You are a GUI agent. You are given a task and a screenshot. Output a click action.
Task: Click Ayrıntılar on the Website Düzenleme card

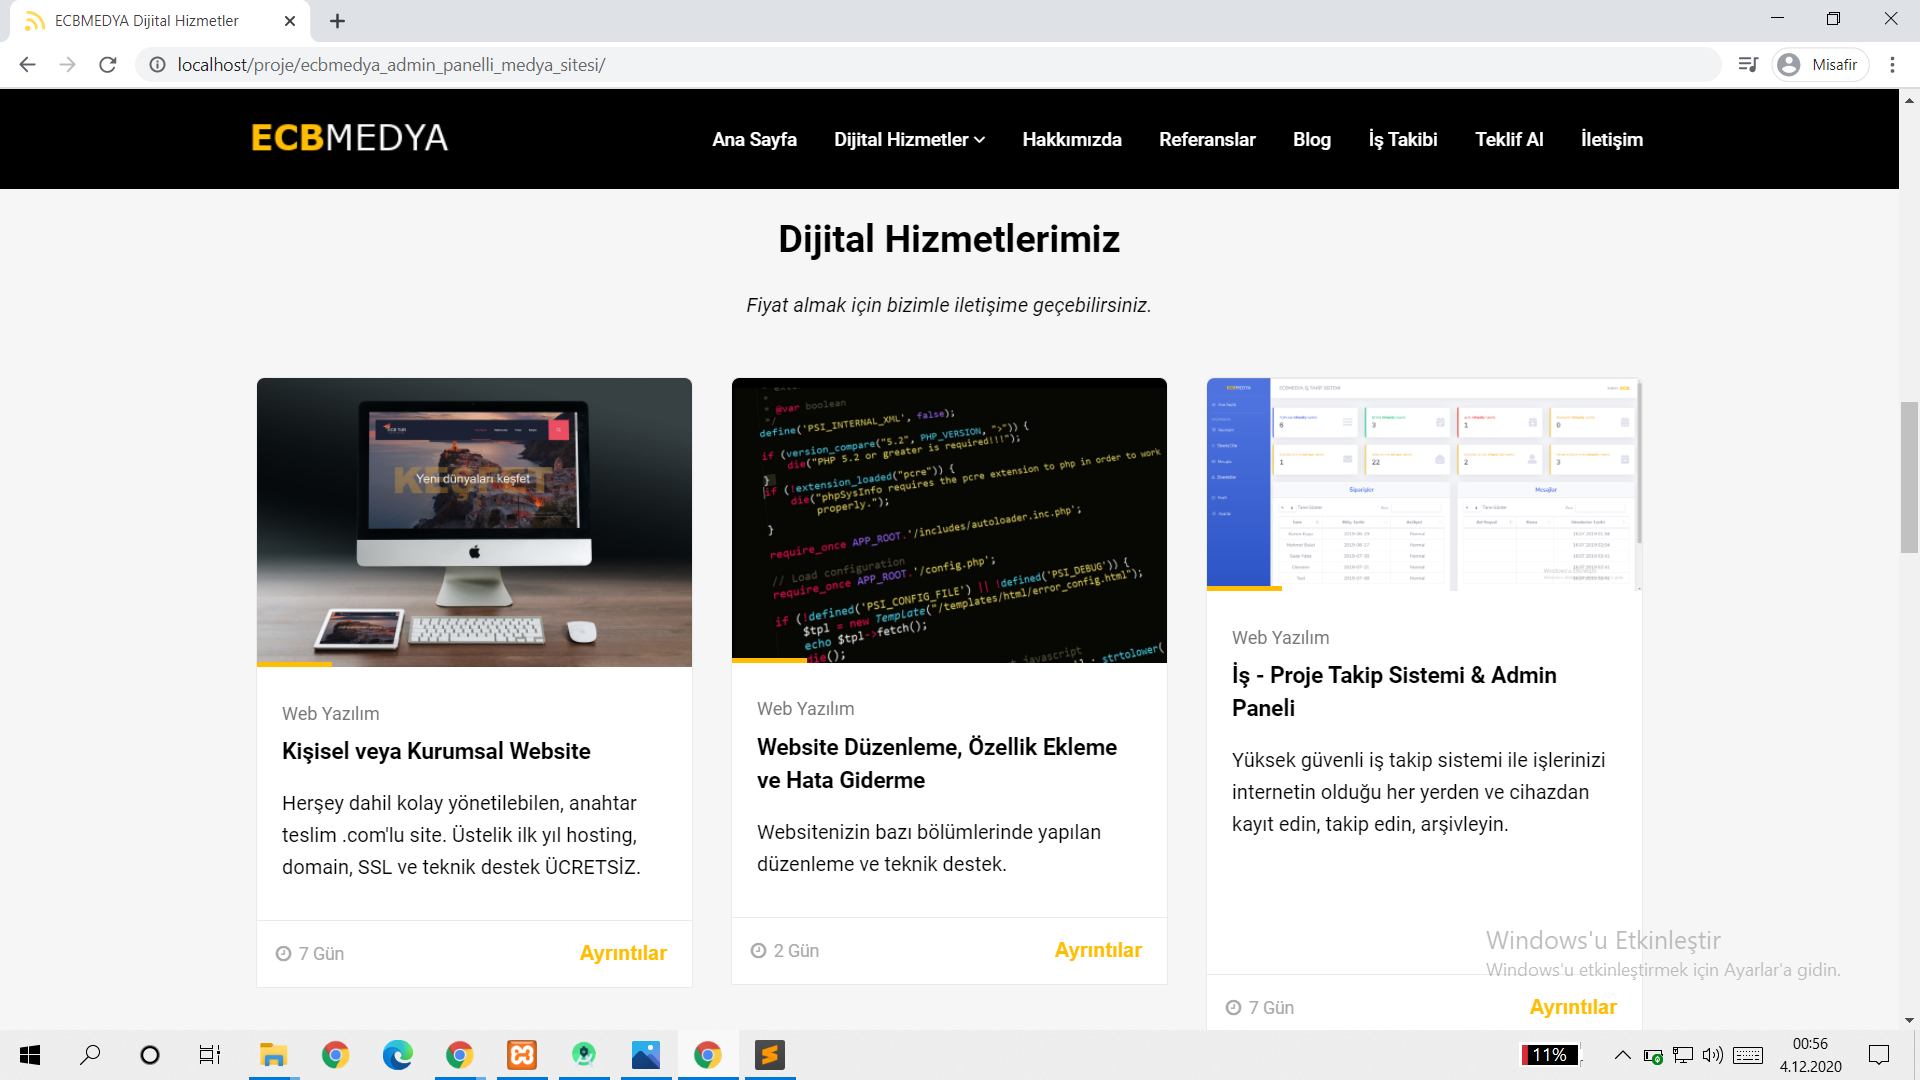click(x=1098, y=950)
